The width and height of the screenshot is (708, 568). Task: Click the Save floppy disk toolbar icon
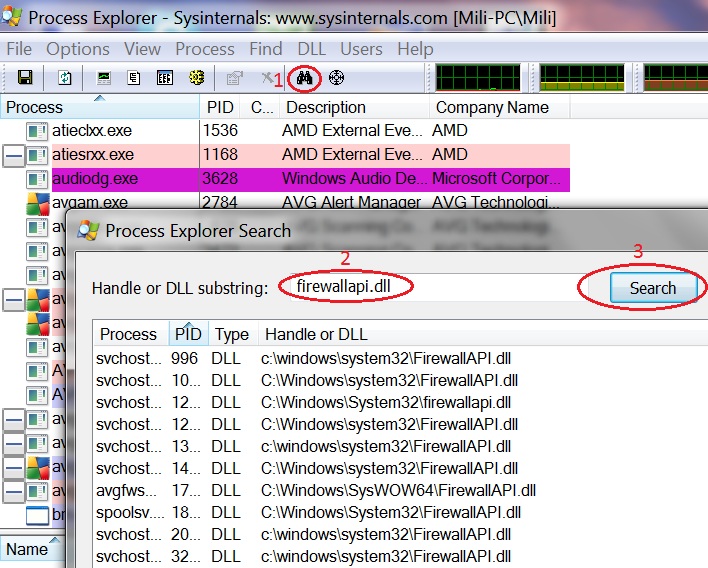tap(25, 78)
